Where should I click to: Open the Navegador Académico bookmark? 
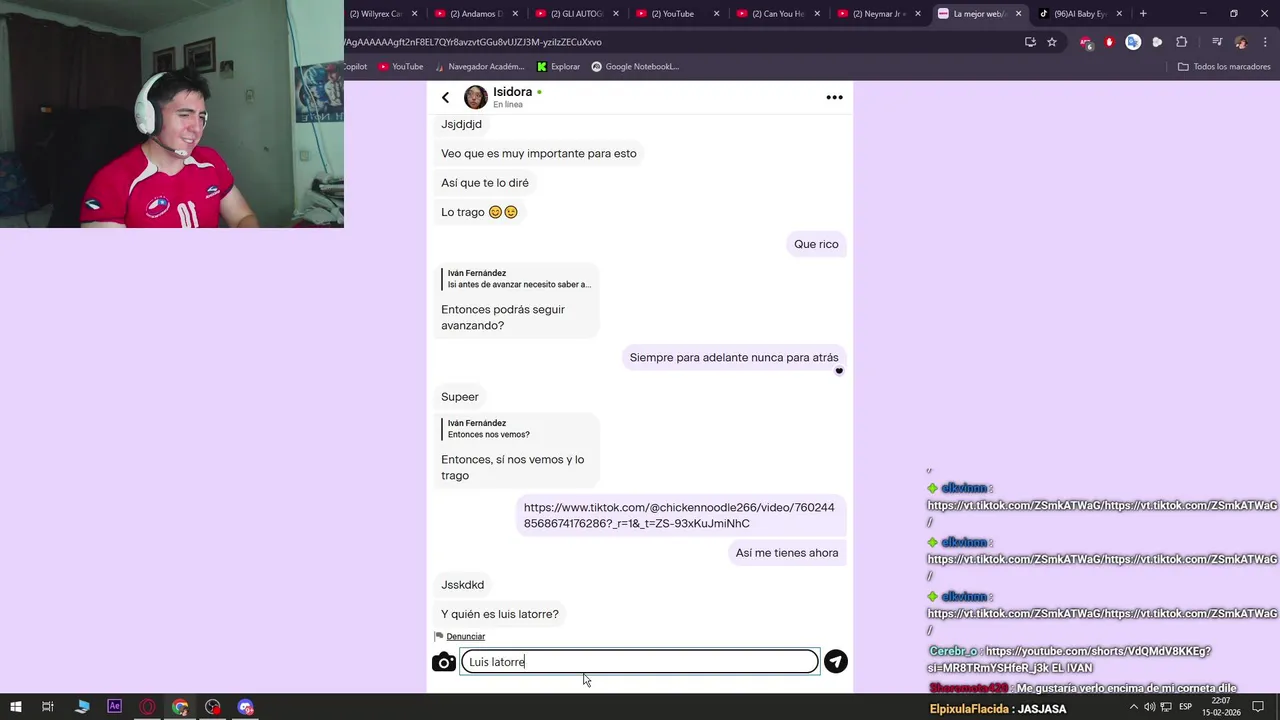(x=479, y=67)
